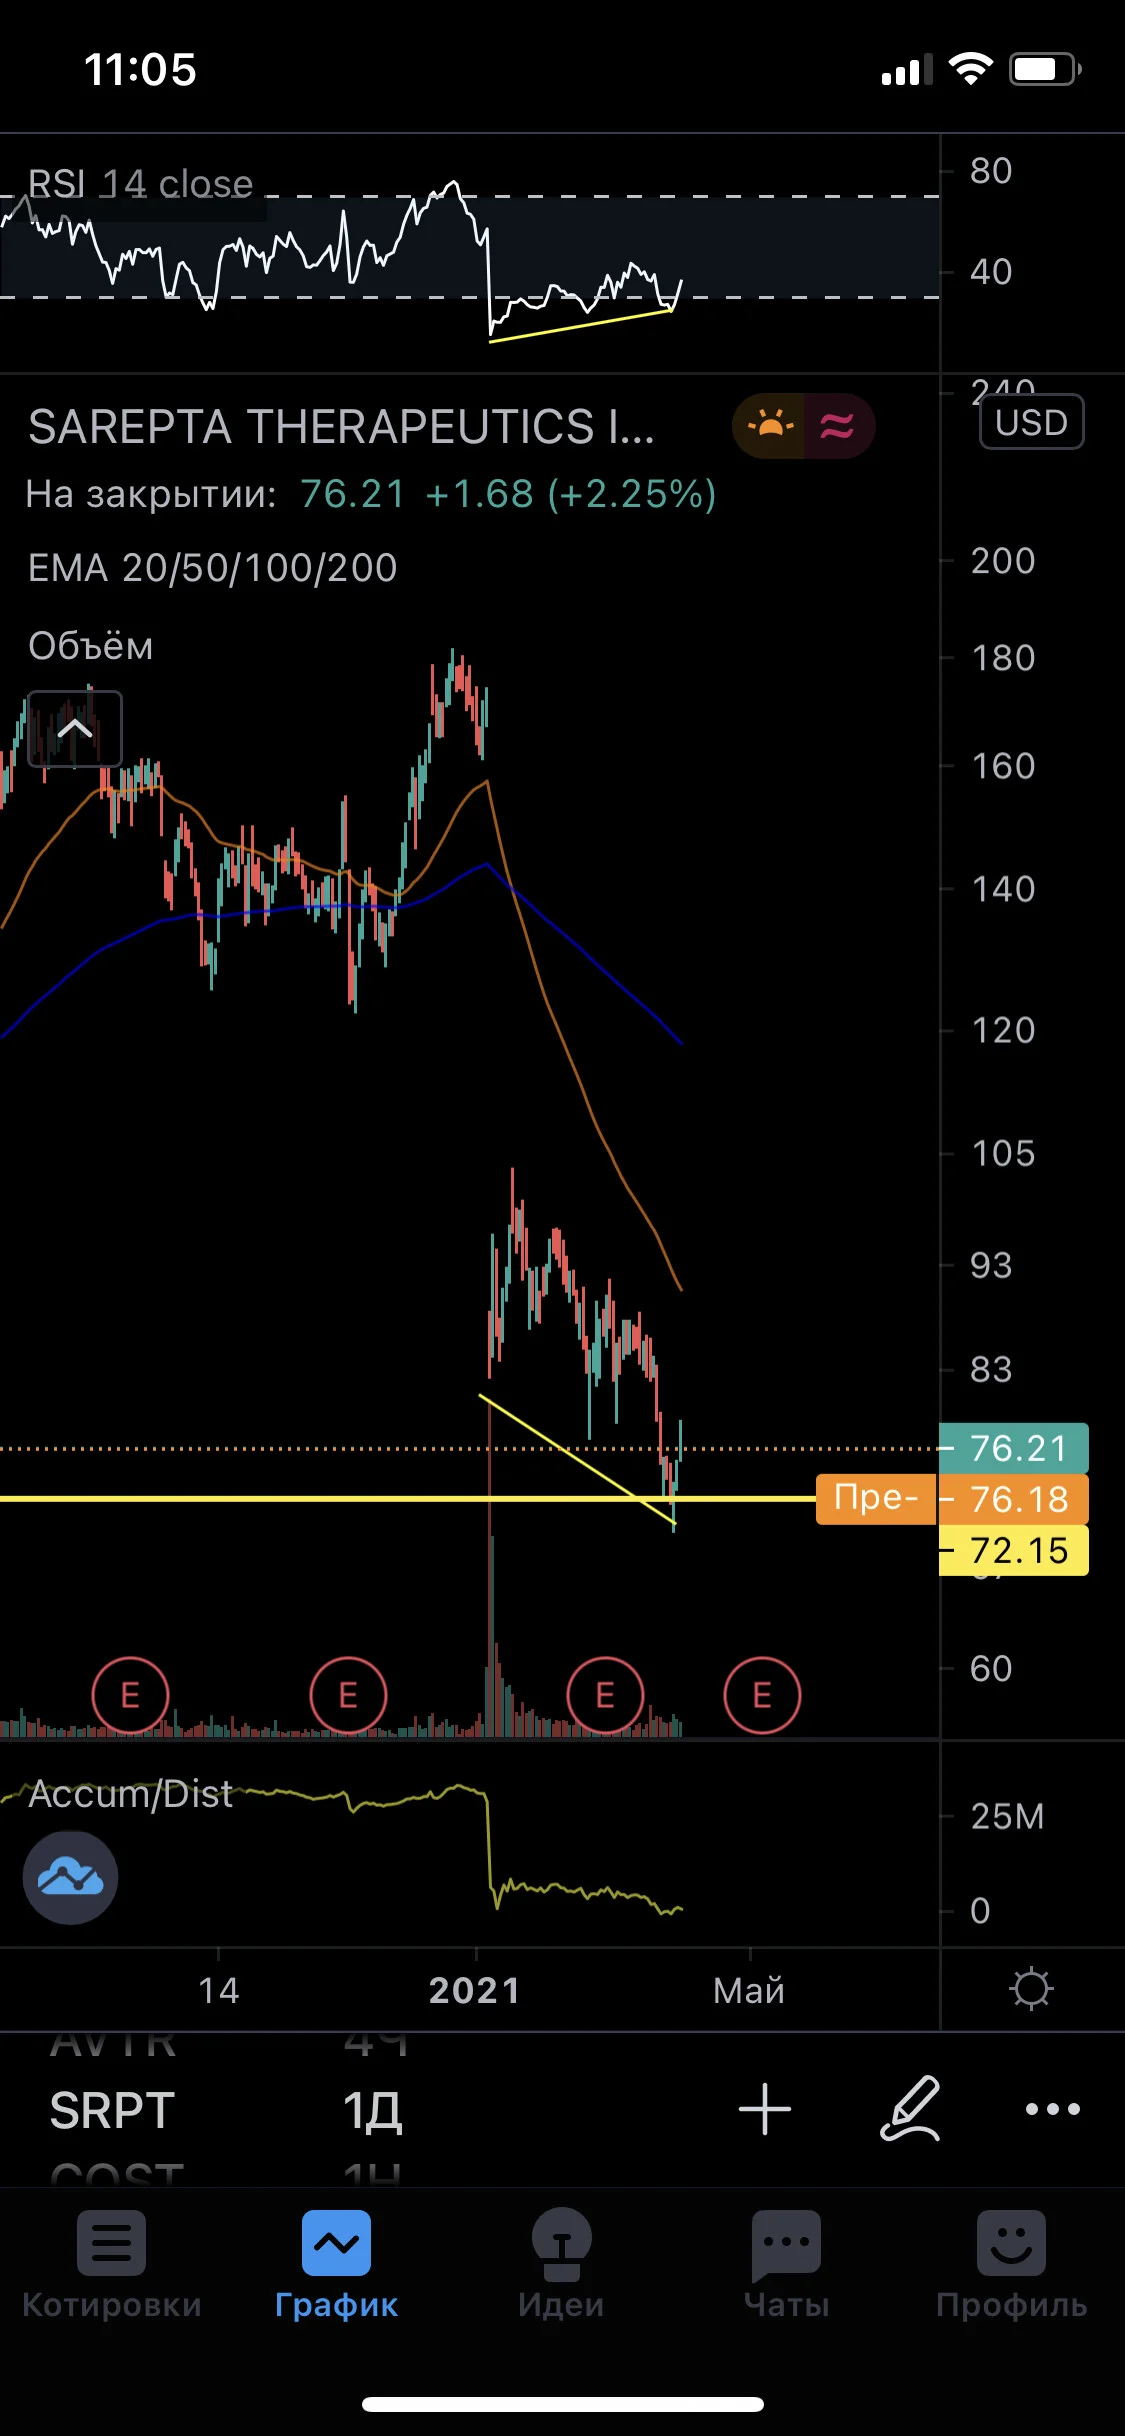The width and height of the screenshot is (1125, 2436).
Task: Tap the 25M Accum/Dist scale value
Action: [1007, 1816]
